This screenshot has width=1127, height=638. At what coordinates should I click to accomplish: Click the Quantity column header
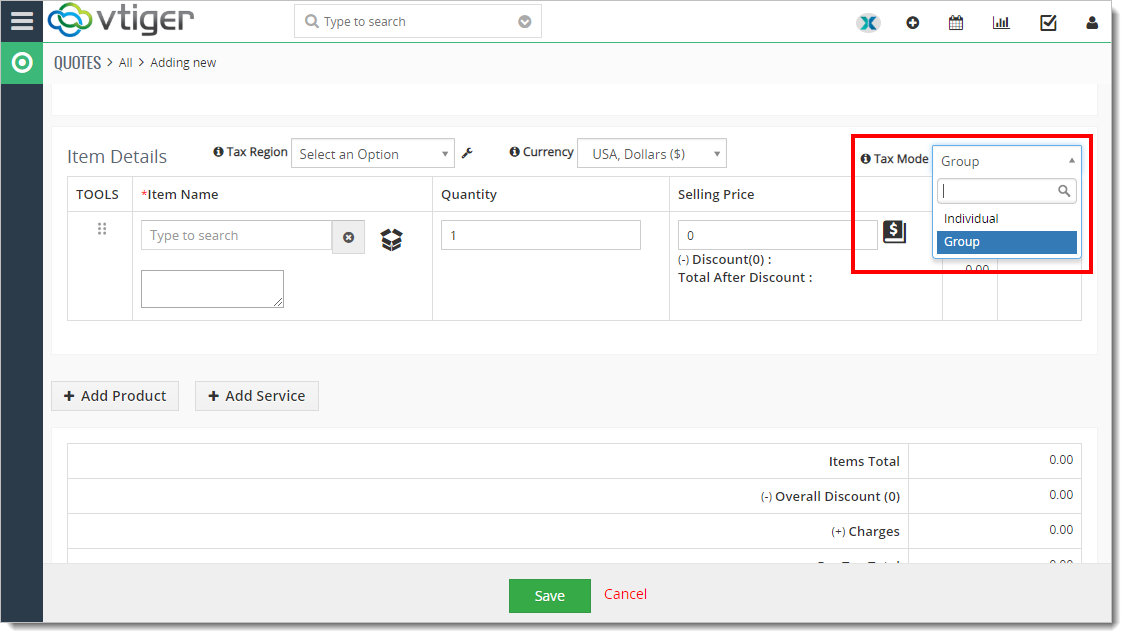469,195
